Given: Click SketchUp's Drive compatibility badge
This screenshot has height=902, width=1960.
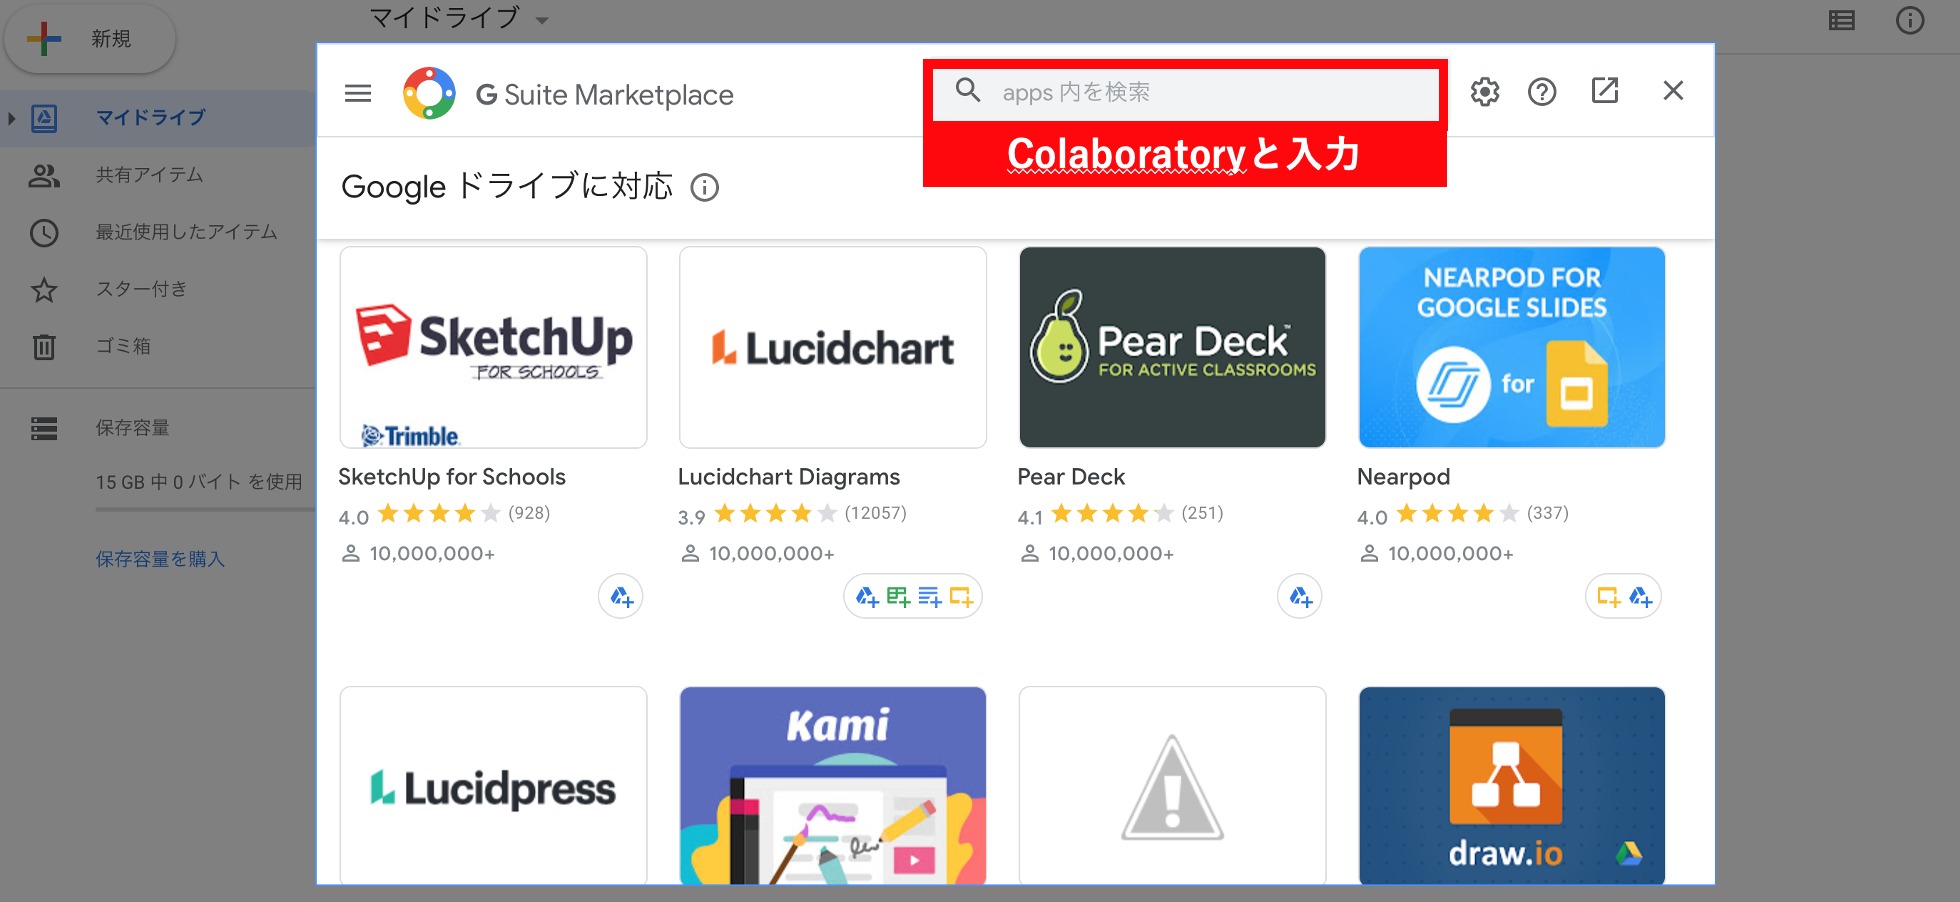Looking at the screenshot, I should 621,597.
